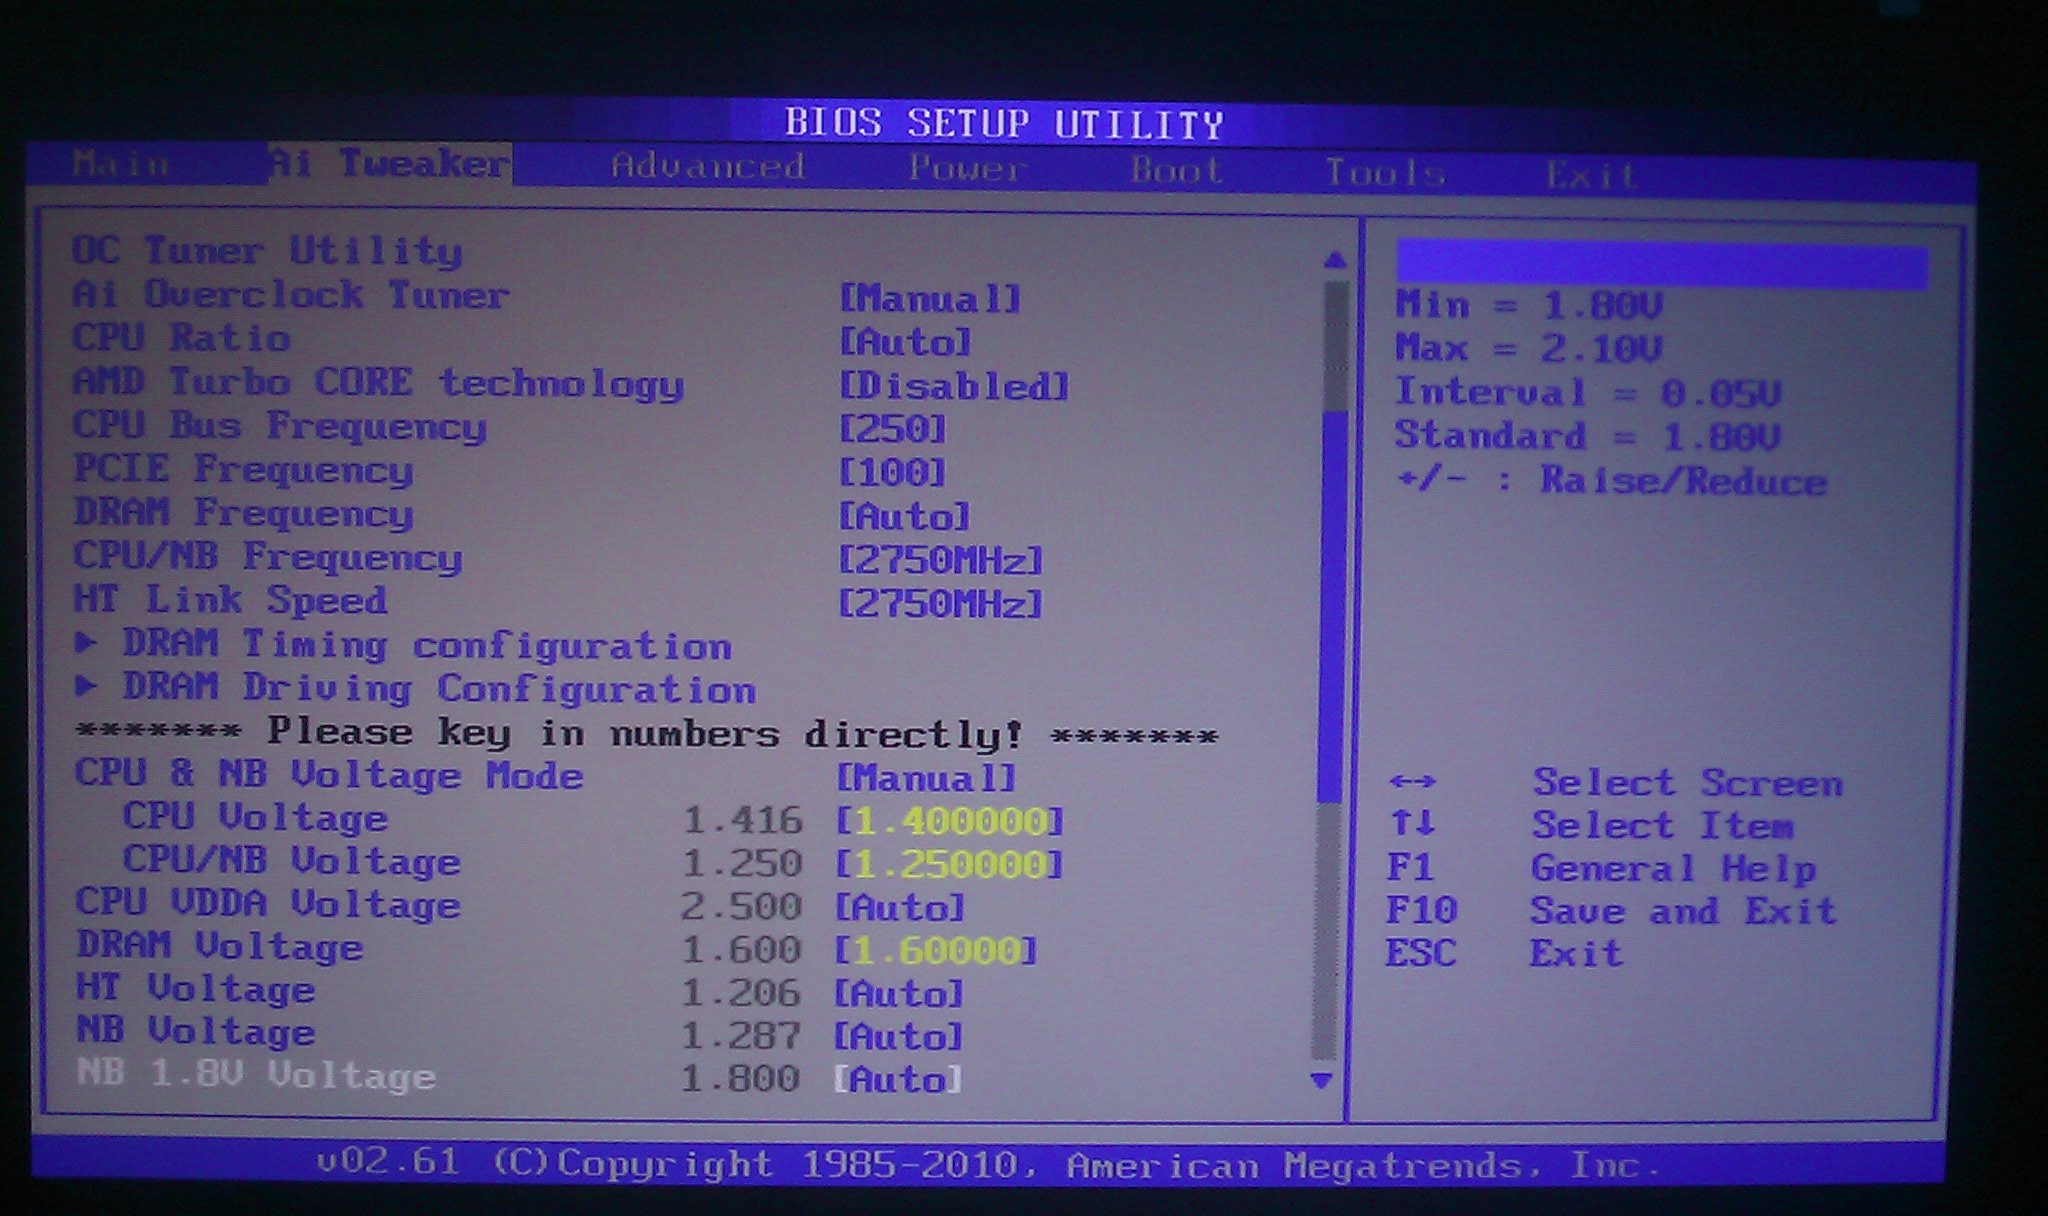Viewport: 2048px width, 1216px height.
Task: Open the Ai Overclock Tuner Manual dropdown
Action: pyautogui.click(x=930, y=299)
